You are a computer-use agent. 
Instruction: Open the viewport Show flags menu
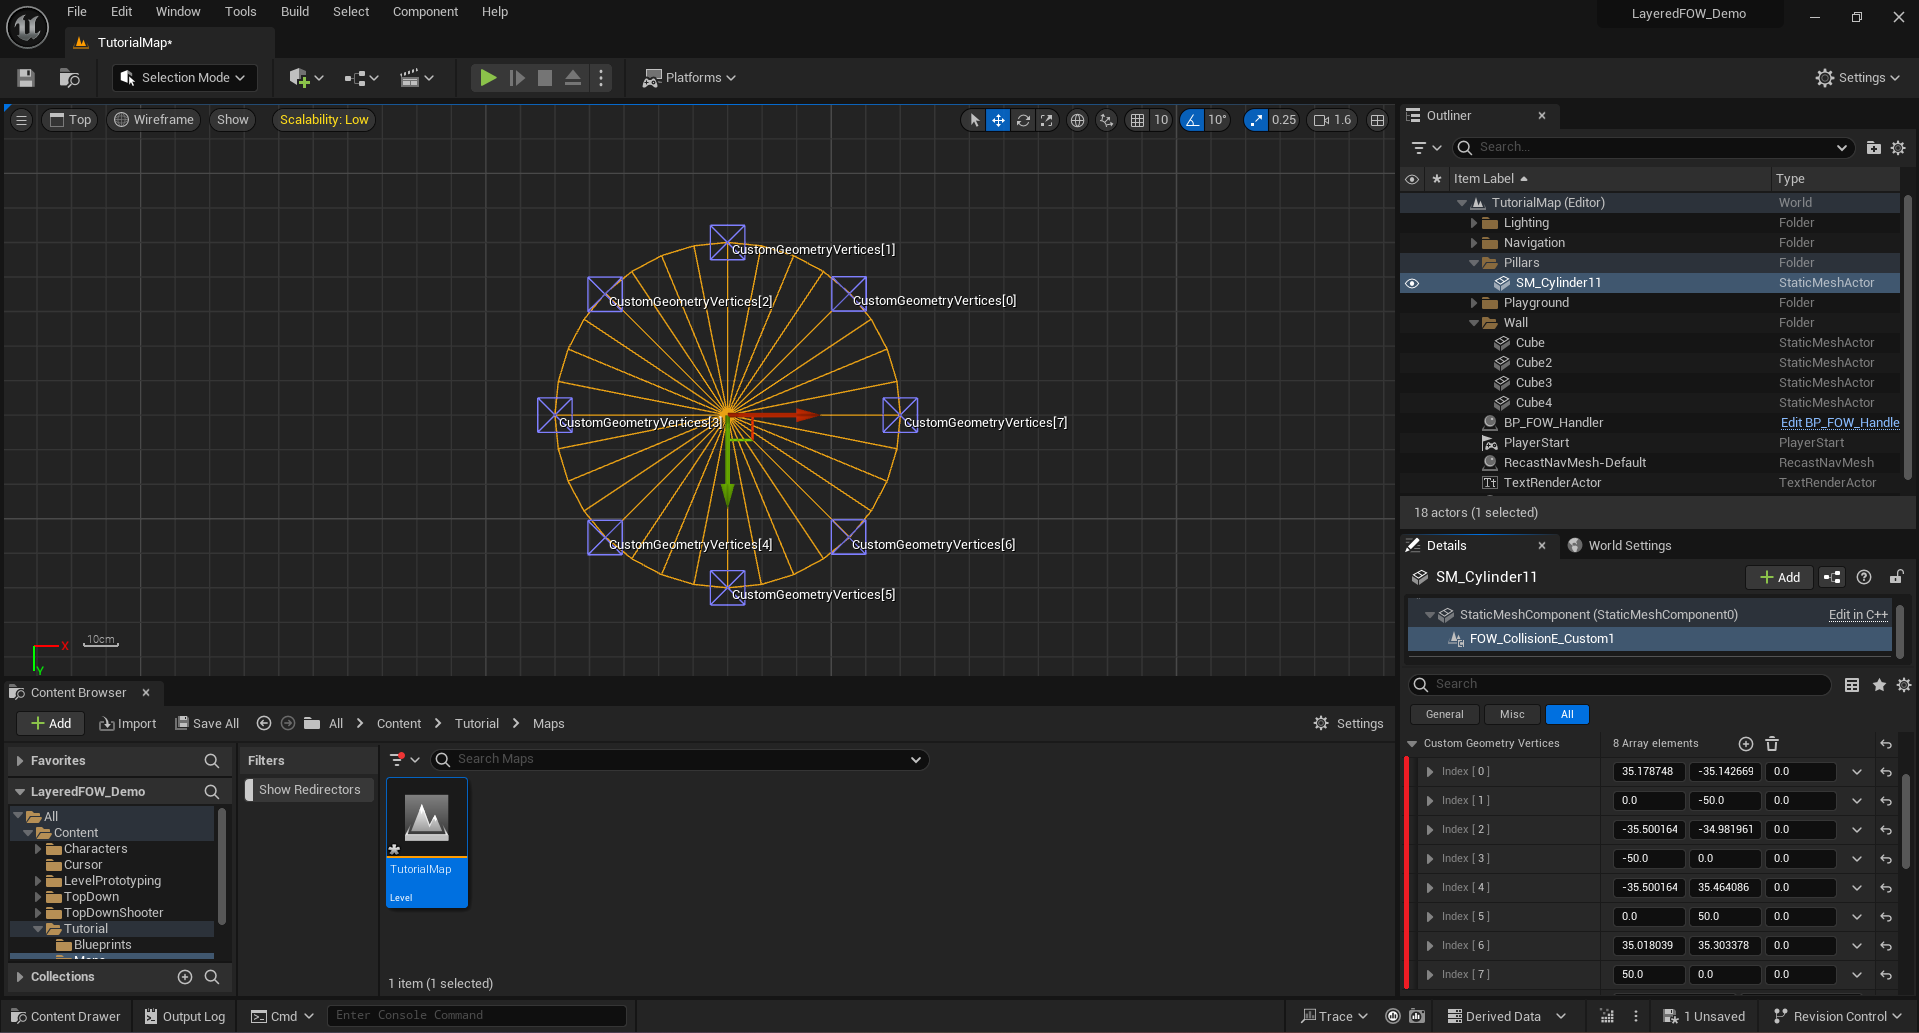tap(233, 120)
